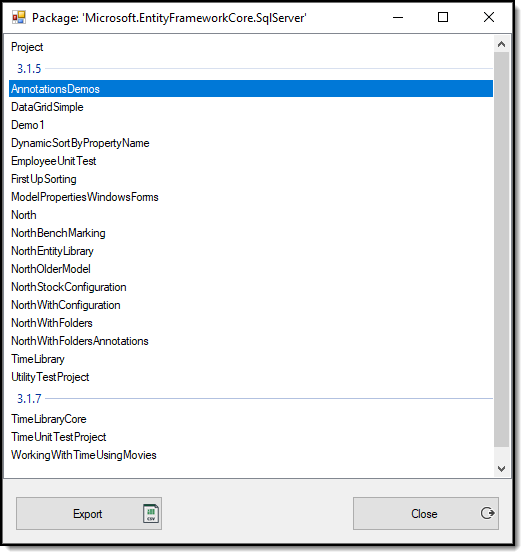
Task: Select the North project row
Action: [251, 215]
